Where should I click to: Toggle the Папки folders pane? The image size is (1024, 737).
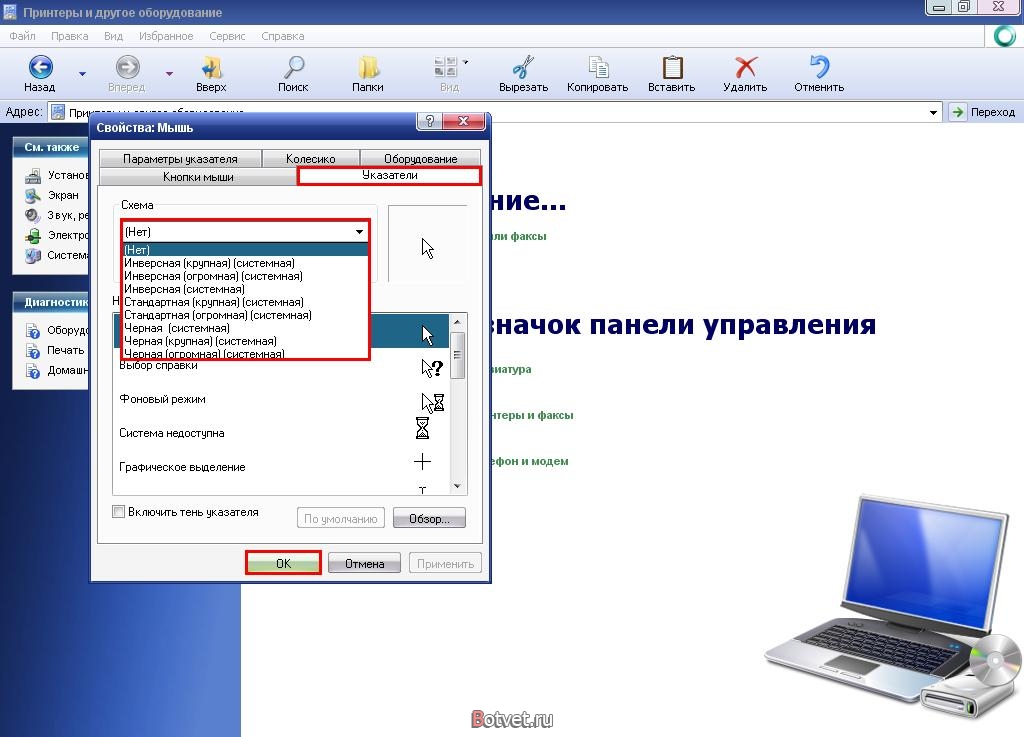(368, 74)
